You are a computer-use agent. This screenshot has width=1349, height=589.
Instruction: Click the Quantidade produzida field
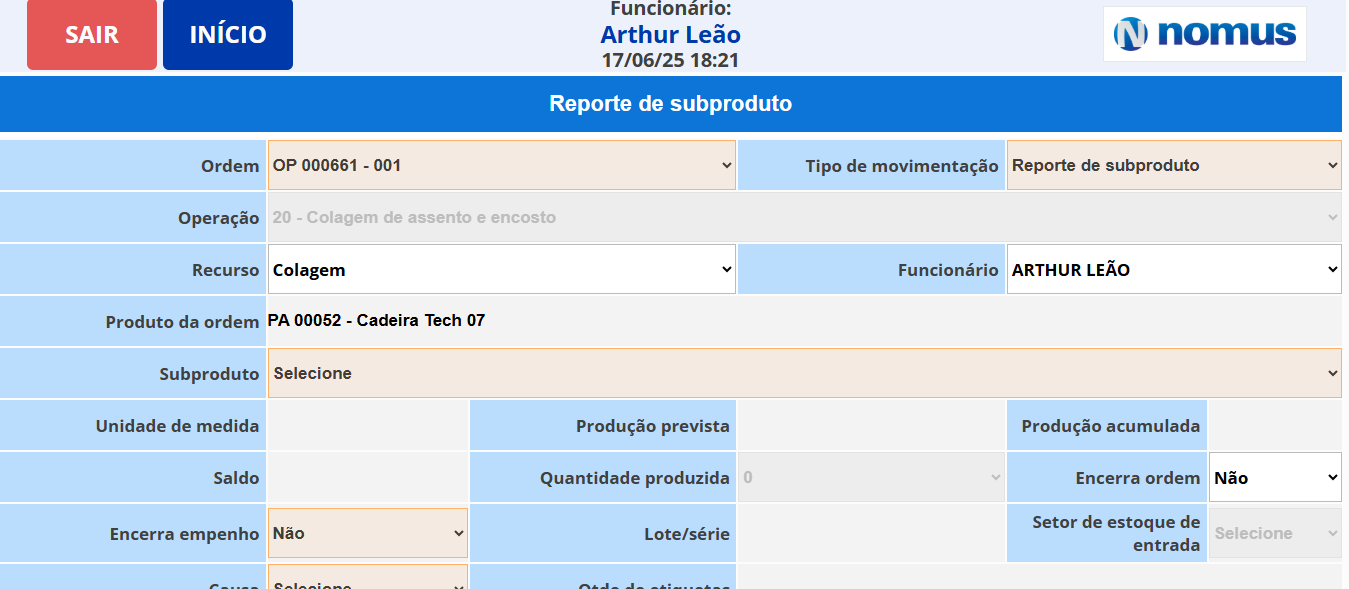point(872,478)
